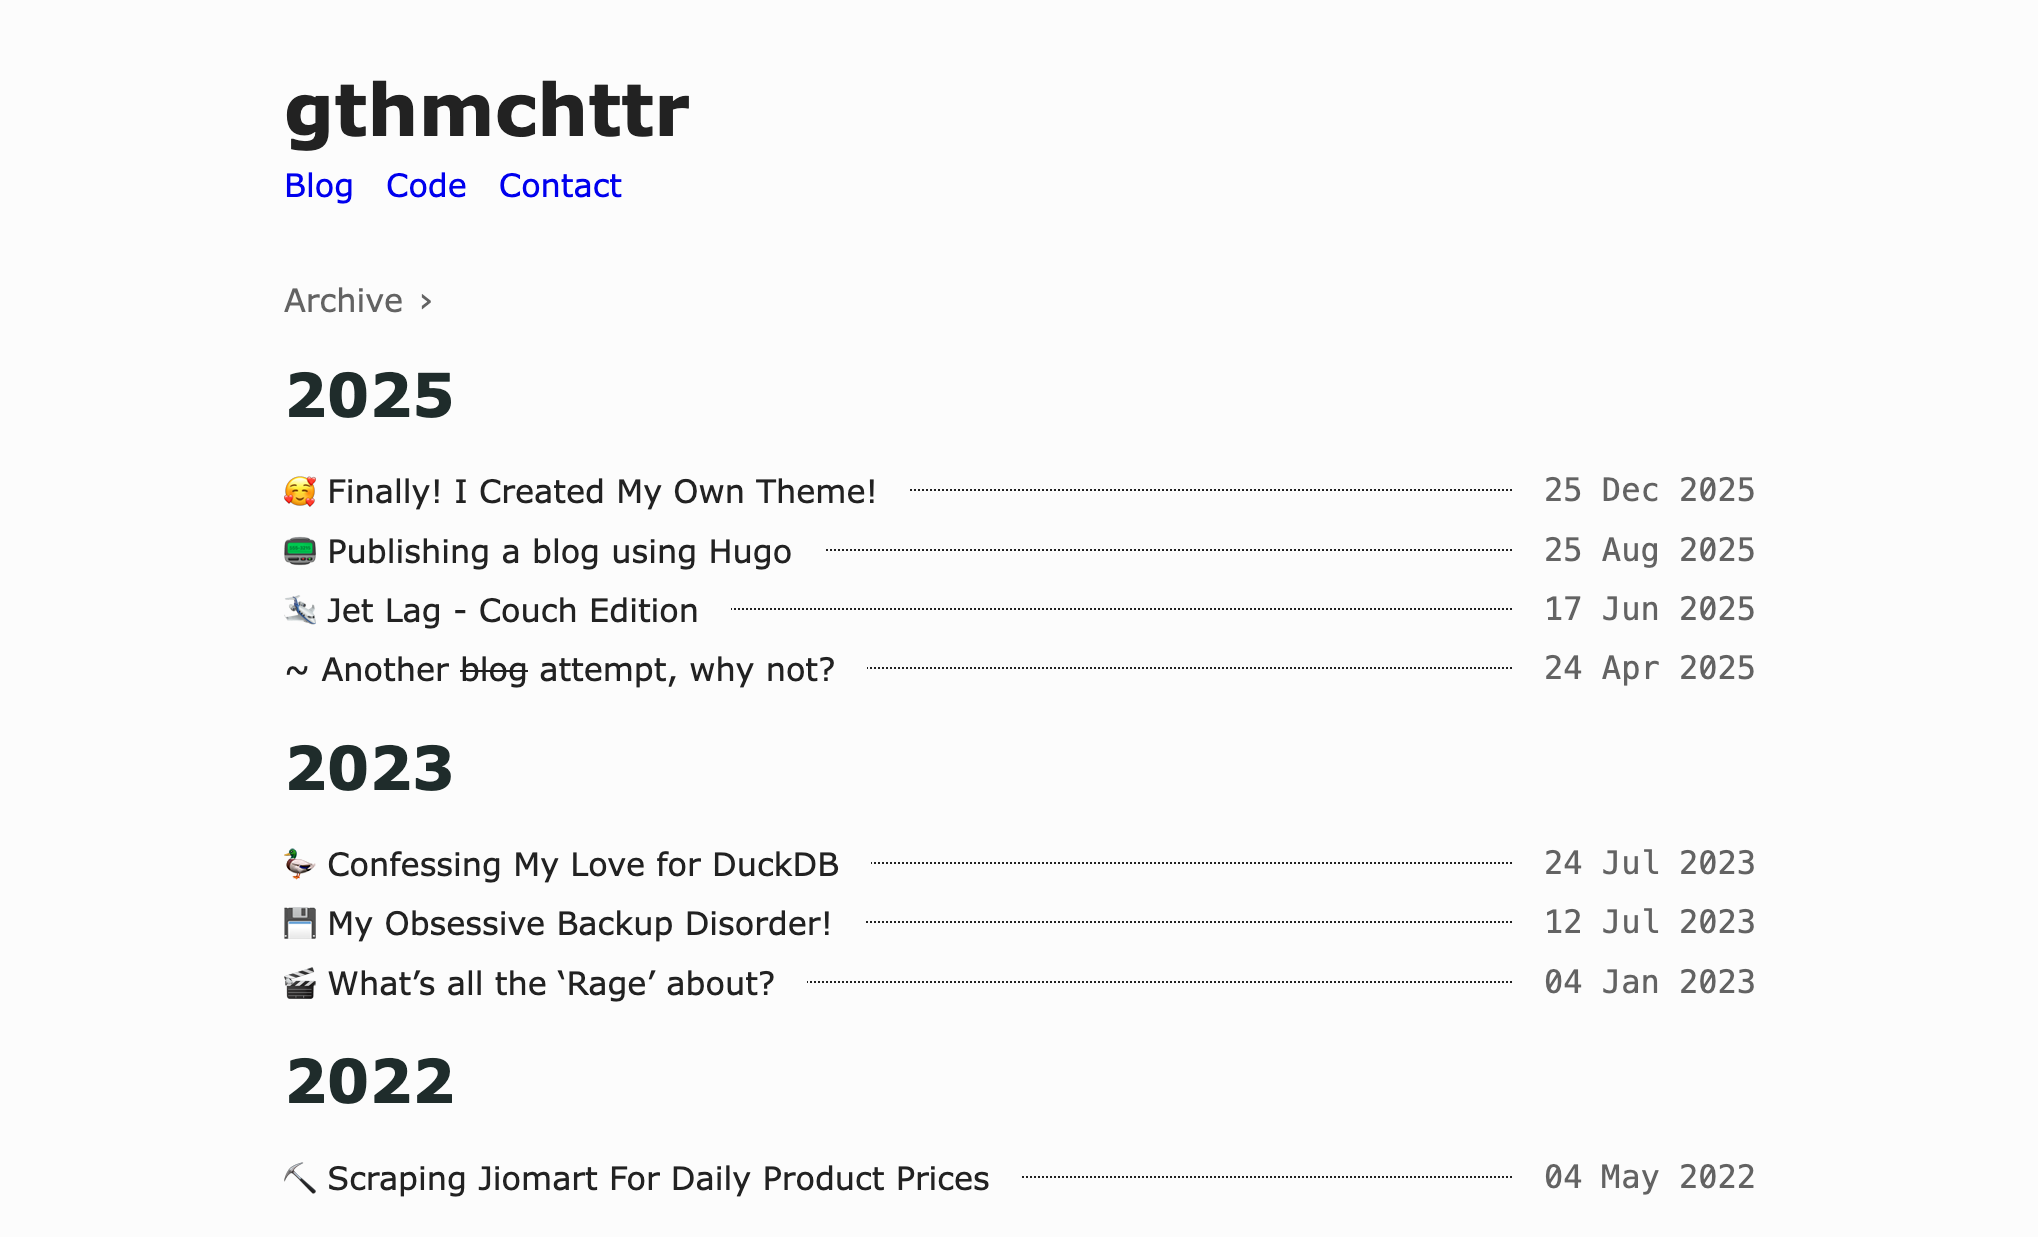2038x1238 pixels.
Task: Open the Contact navigation link
Action: click(560, 186)
